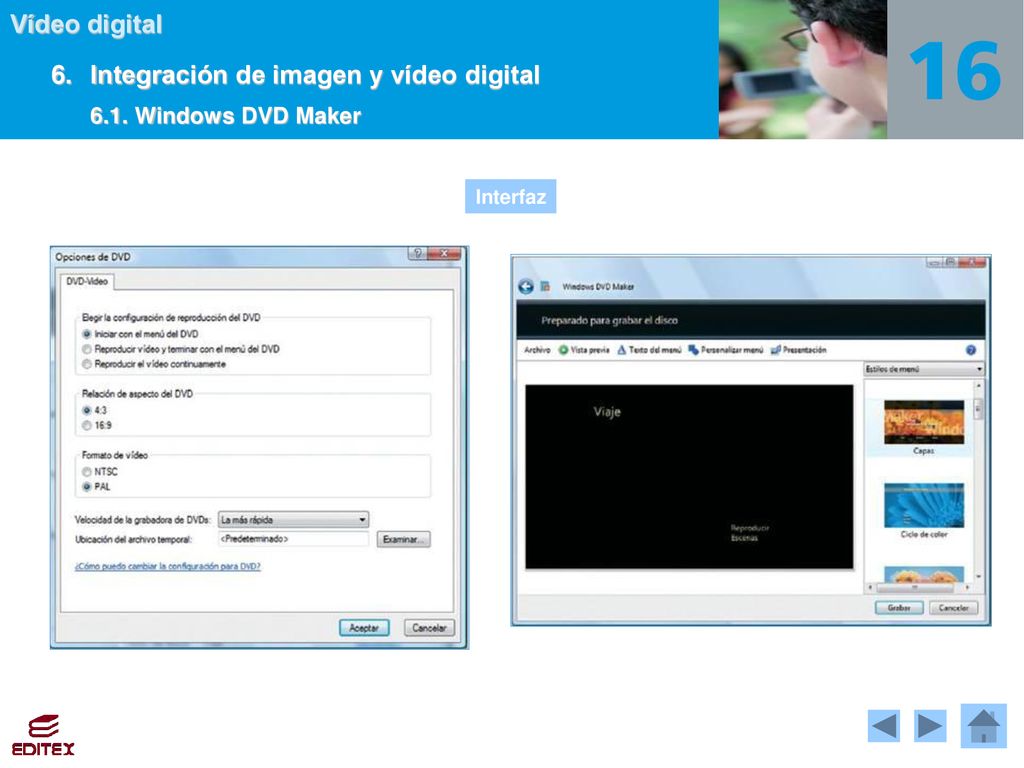Click the Ubicación del archivo temporal field
The height and width of the screenshot is (768, 1024).
pyautogui.click(x=293, y=539)
